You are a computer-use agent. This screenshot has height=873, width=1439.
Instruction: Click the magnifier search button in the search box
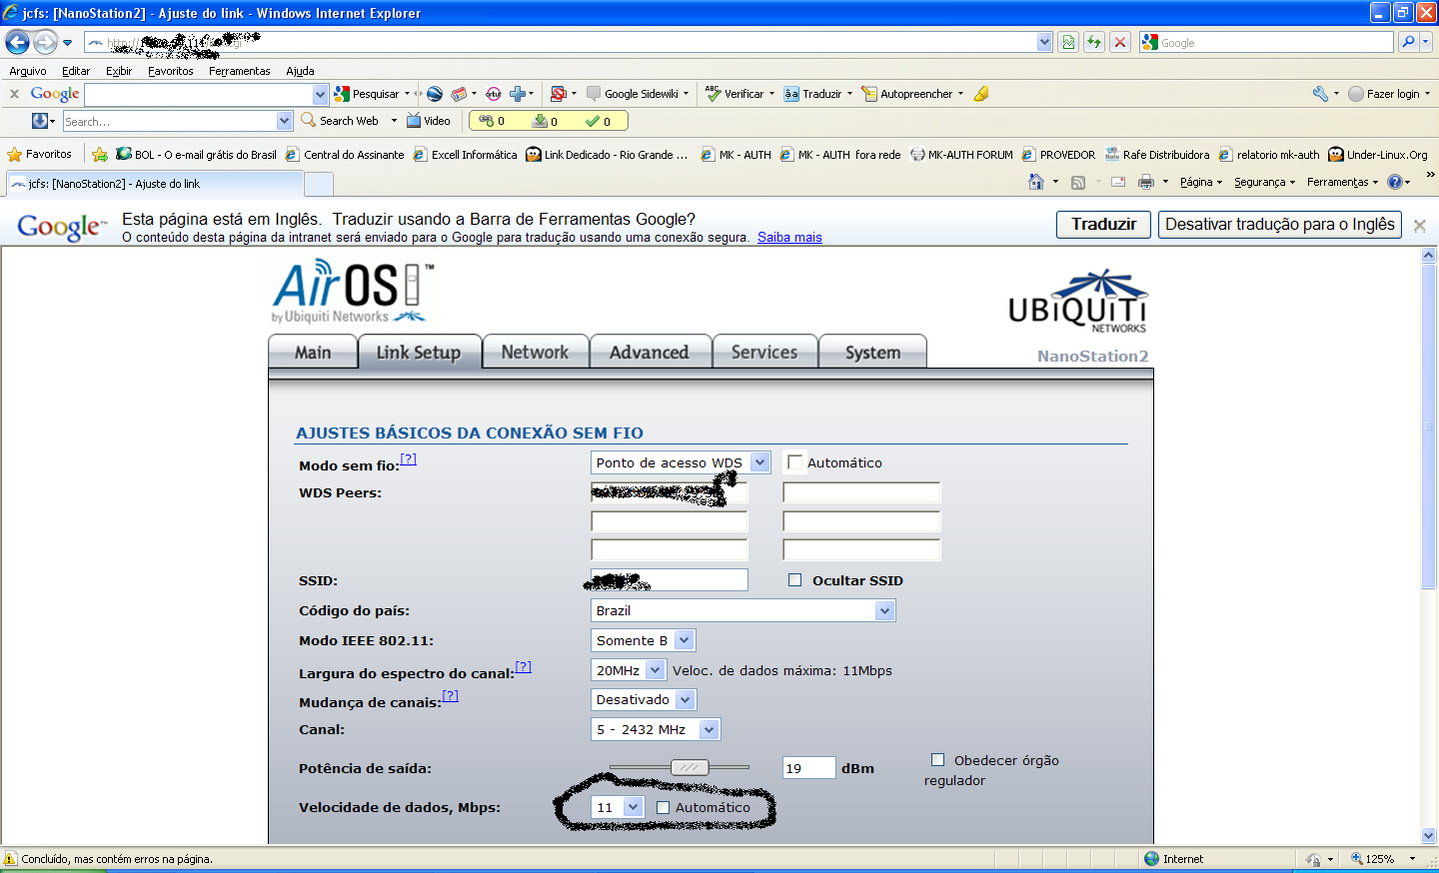(1408, 42)
